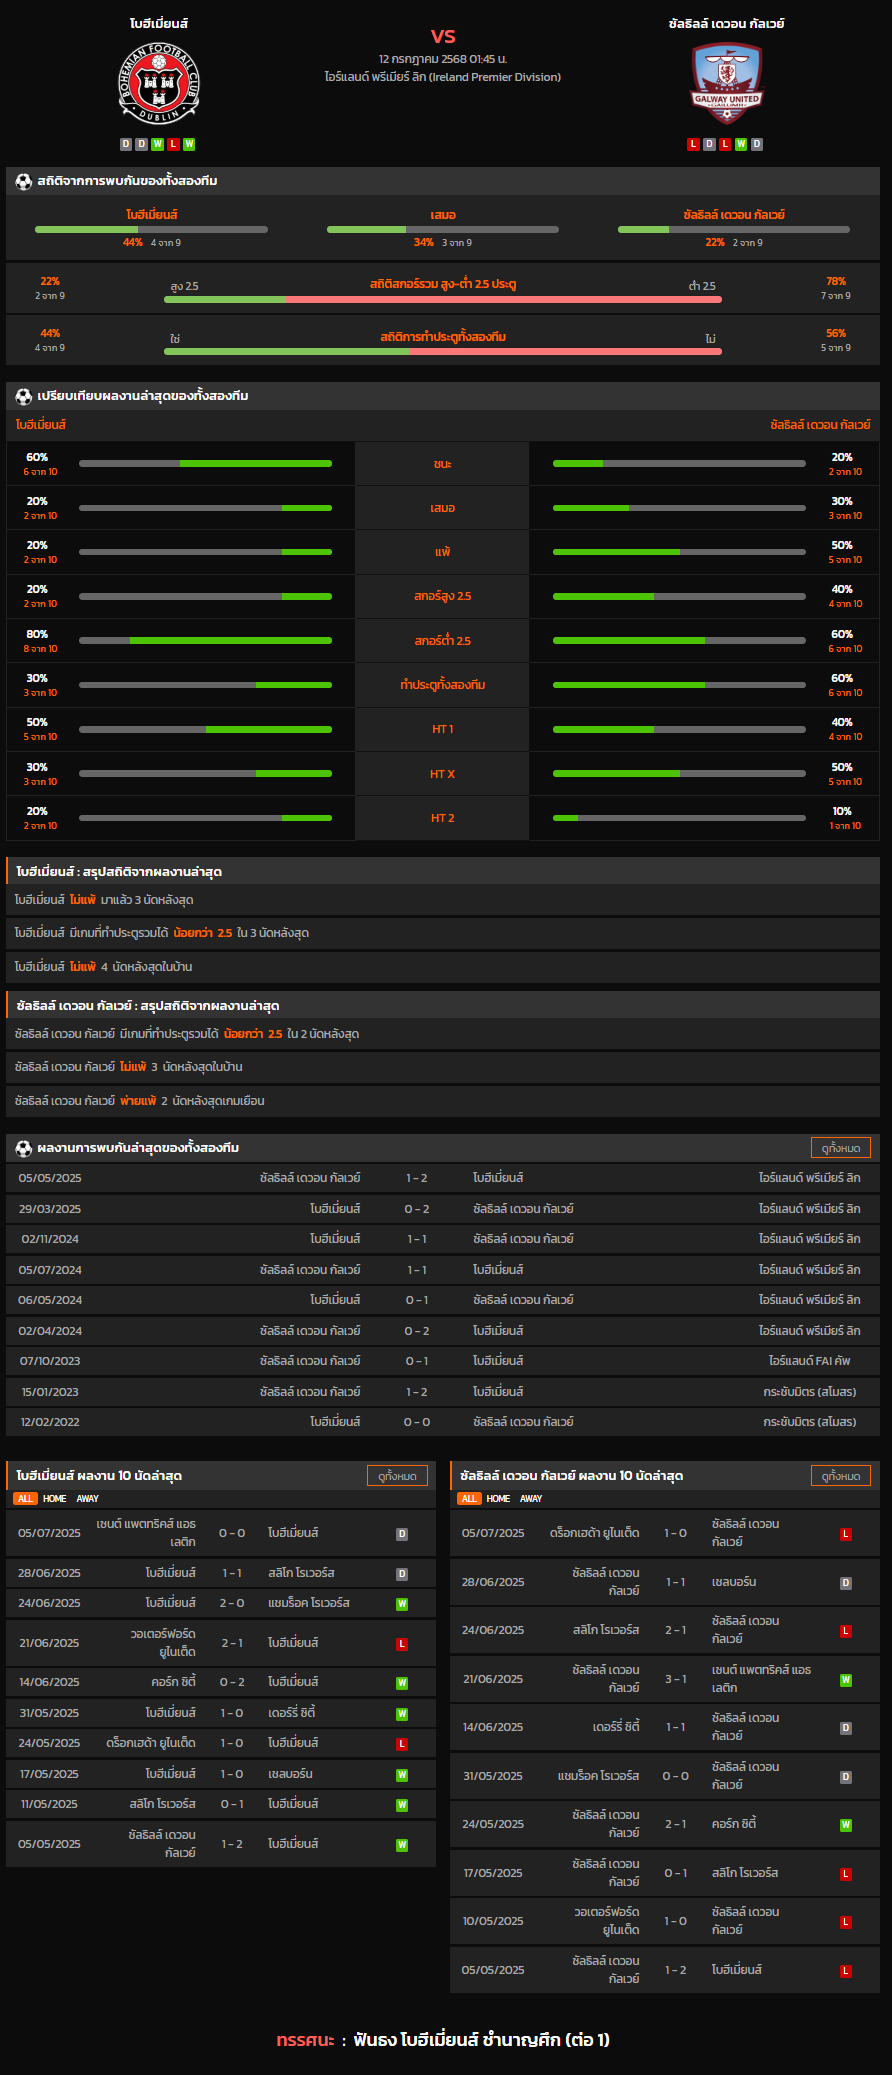Click W badge on Galway 21/06/2025 row

click(846, 1680)
